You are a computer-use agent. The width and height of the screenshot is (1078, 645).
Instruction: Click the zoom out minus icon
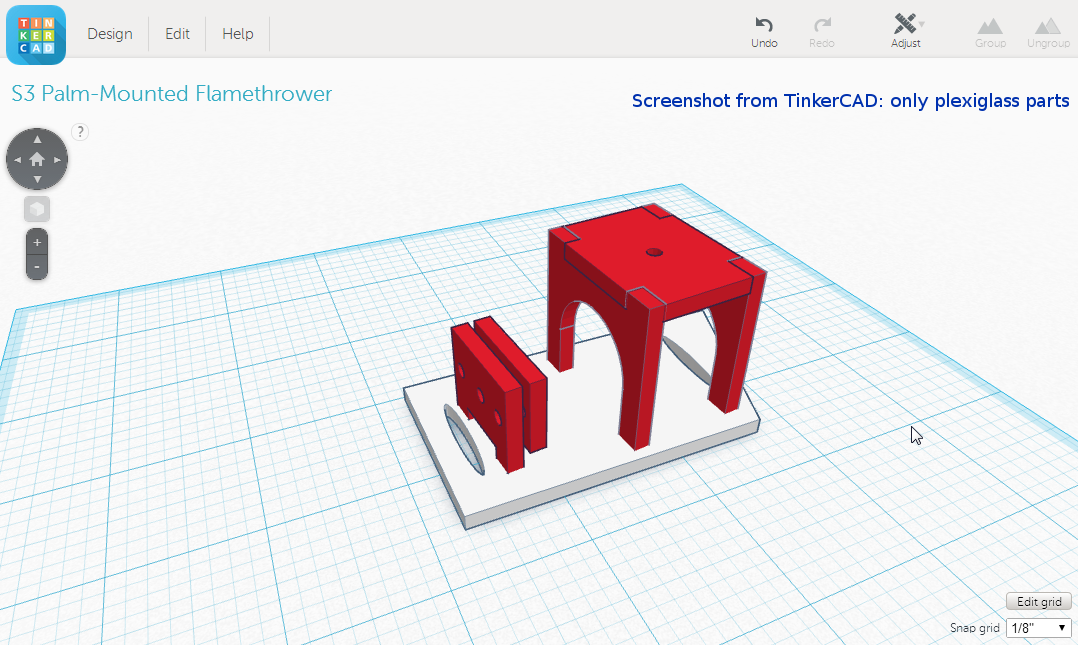pos(36,265)
